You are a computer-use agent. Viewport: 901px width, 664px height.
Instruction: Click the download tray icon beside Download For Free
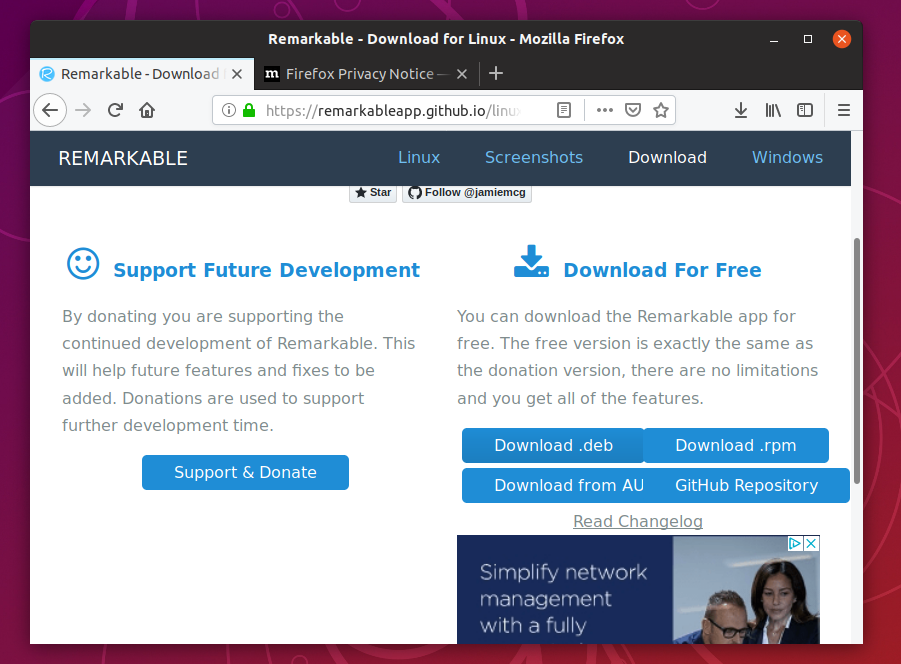click(x=531, y=261)
